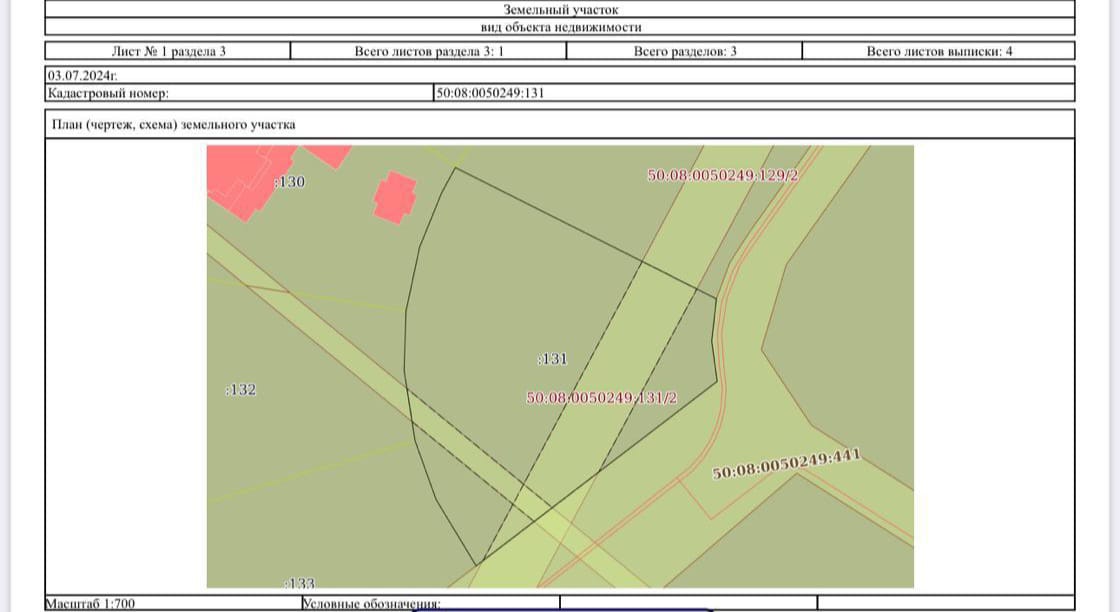Click parcel label :130 on the map
1120x612 pixels.
(x=289, y=182)
